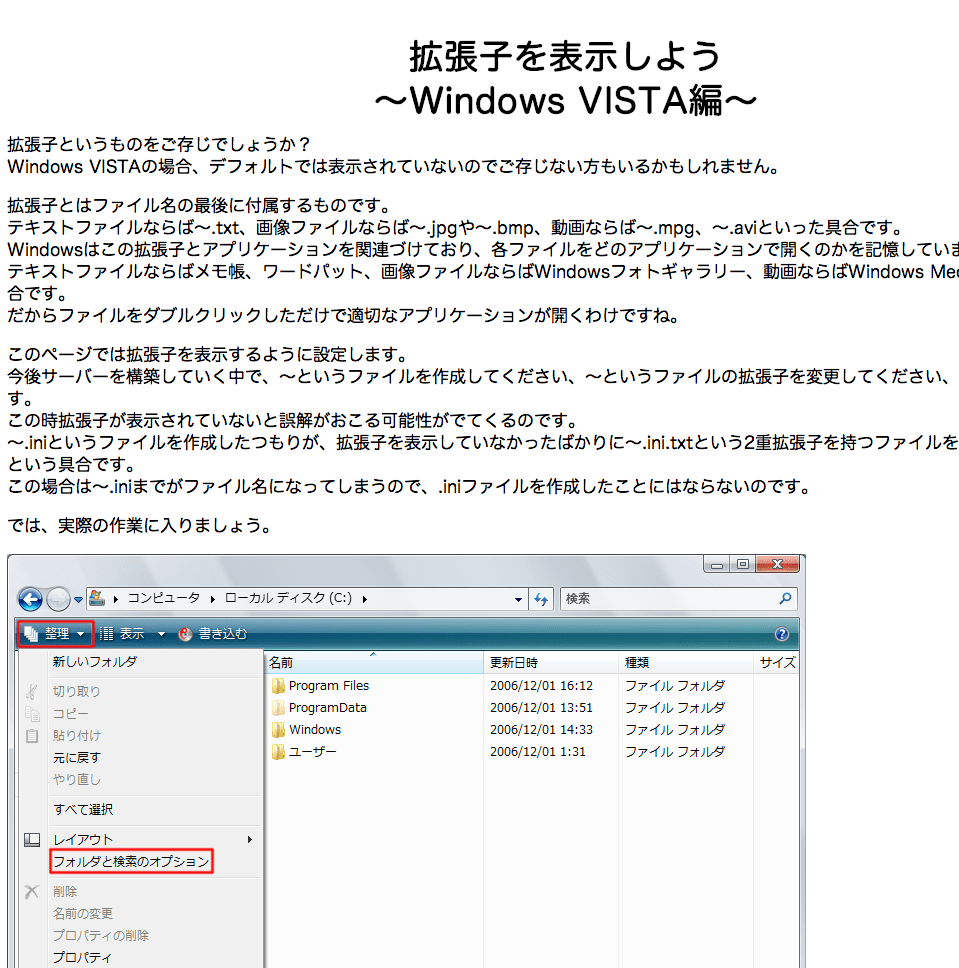This screenshot has width=959, height=968.
Task: Open address bar history dropdown
Action: point(518,599)
